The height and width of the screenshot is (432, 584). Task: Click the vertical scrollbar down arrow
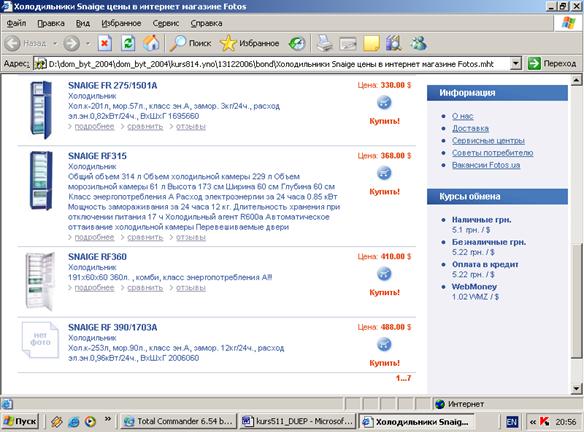(576, 388)
